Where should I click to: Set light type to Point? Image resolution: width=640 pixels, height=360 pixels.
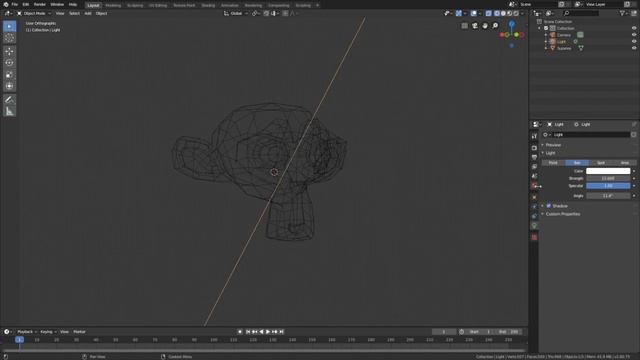(x=553, y=162)
